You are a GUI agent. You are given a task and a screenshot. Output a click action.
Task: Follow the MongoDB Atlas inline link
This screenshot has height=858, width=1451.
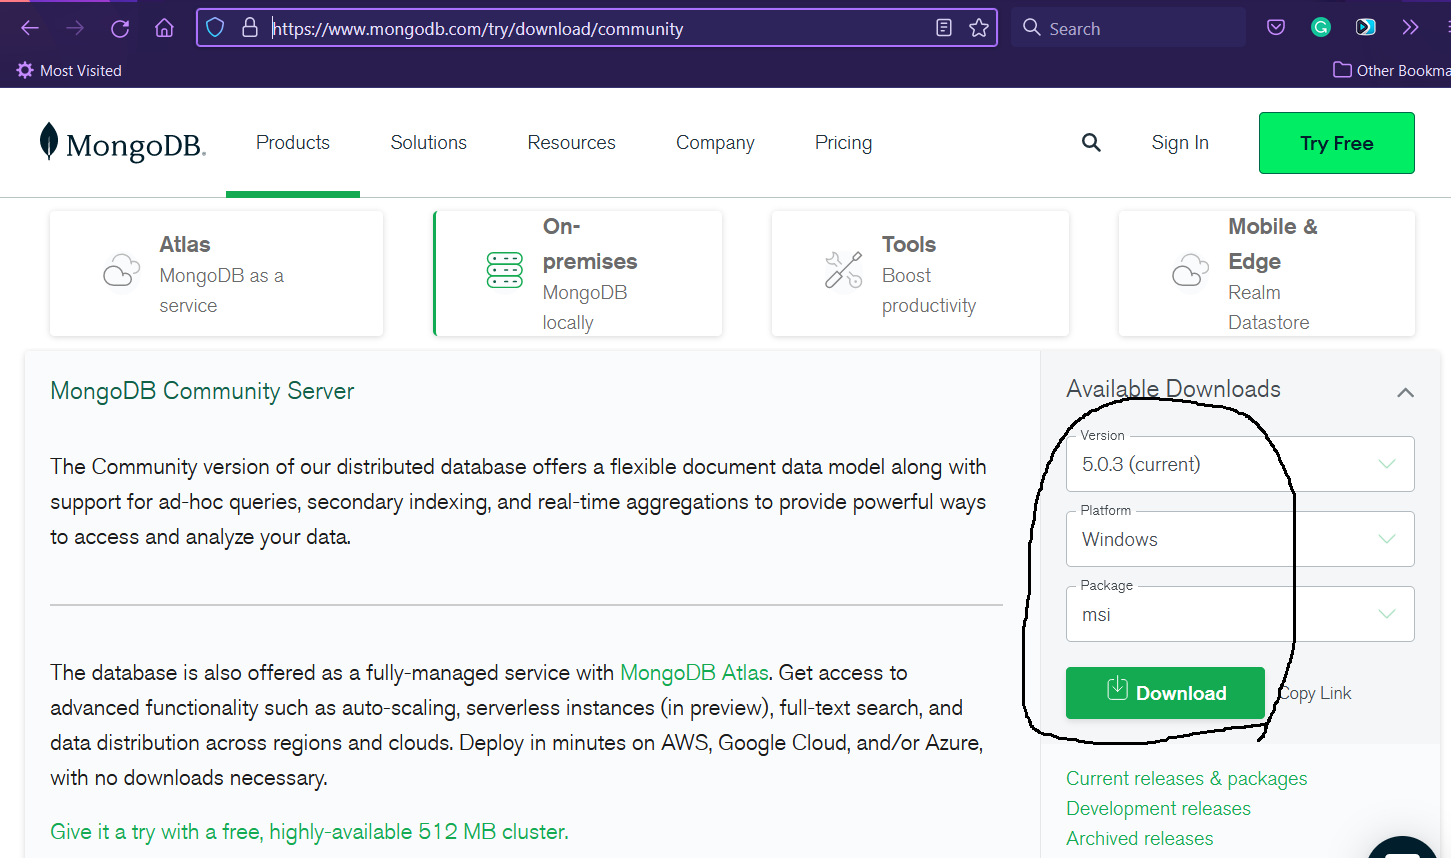pos(694,673)
